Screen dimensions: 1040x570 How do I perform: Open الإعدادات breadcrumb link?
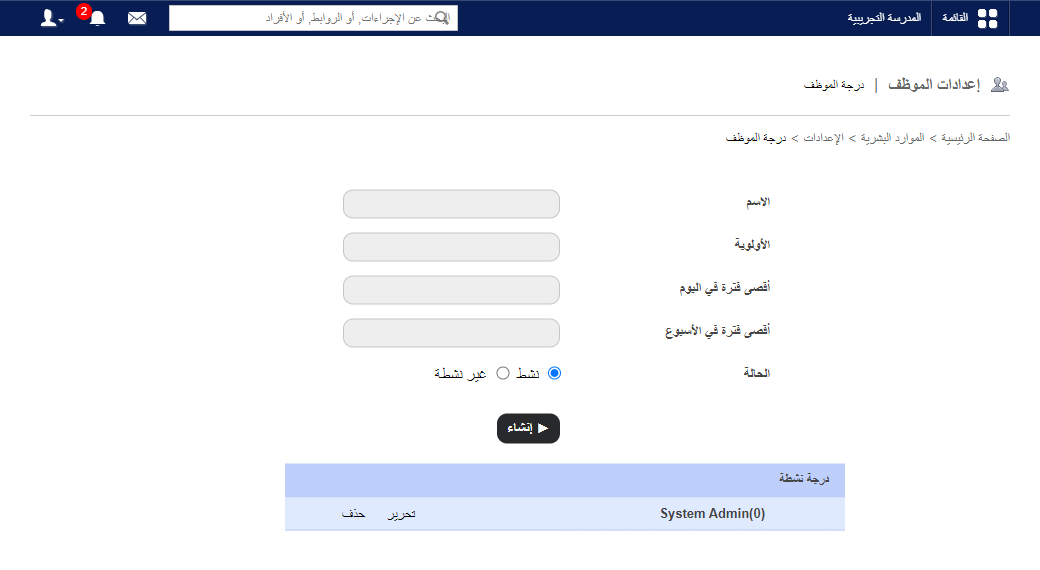pyautogui.click(x=824, y=138)
